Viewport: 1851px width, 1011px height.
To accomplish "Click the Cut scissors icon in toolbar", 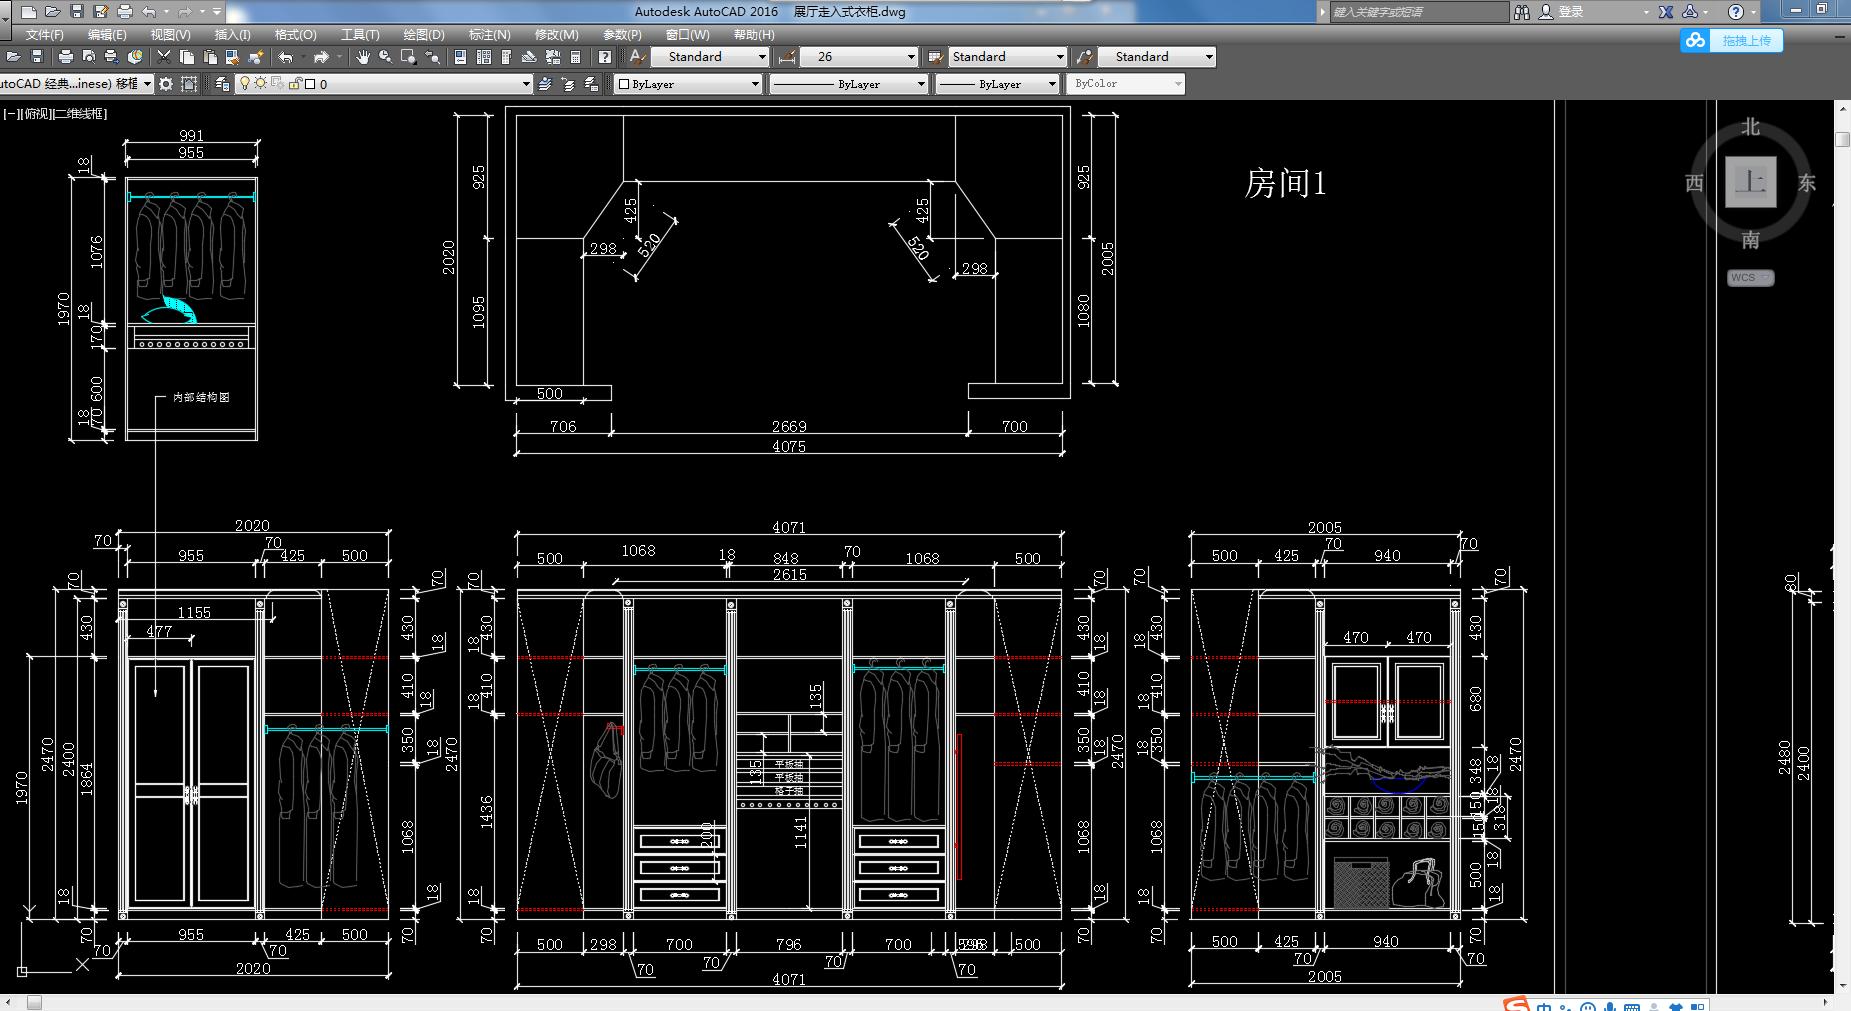I will pyautogui.click(x=164, y=57).
